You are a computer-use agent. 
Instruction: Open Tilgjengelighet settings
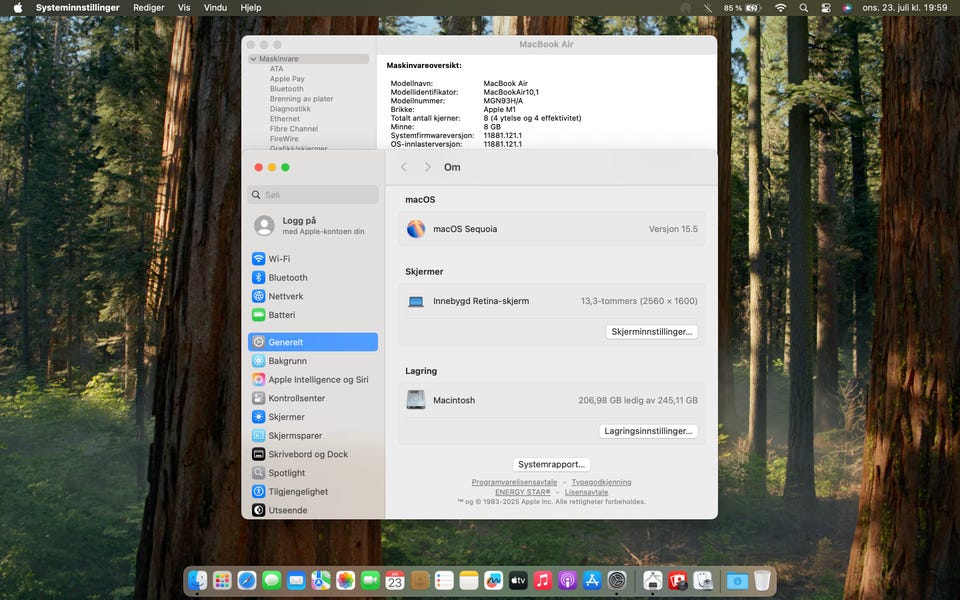click(x=313, y=492)
